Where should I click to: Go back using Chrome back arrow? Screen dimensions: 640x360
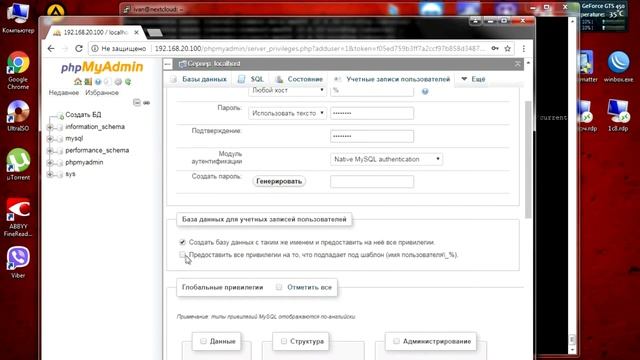click(51, 49)
